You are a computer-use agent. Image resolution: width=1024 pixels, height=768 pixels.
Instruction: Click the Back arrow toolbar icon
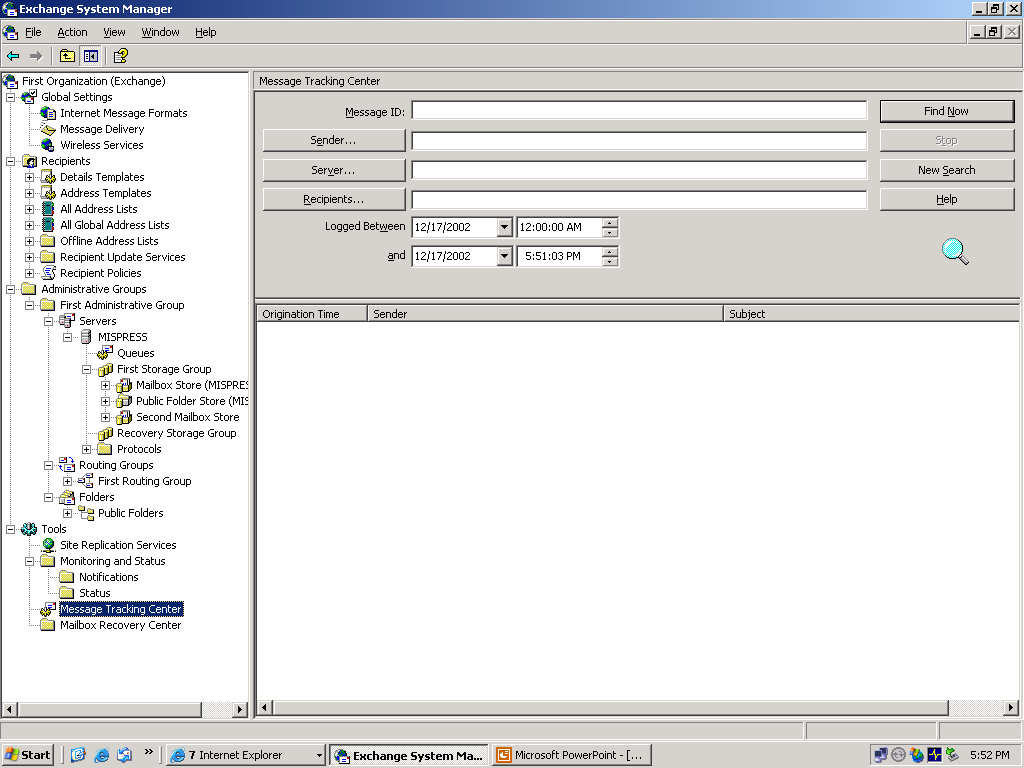click(13, 56)
